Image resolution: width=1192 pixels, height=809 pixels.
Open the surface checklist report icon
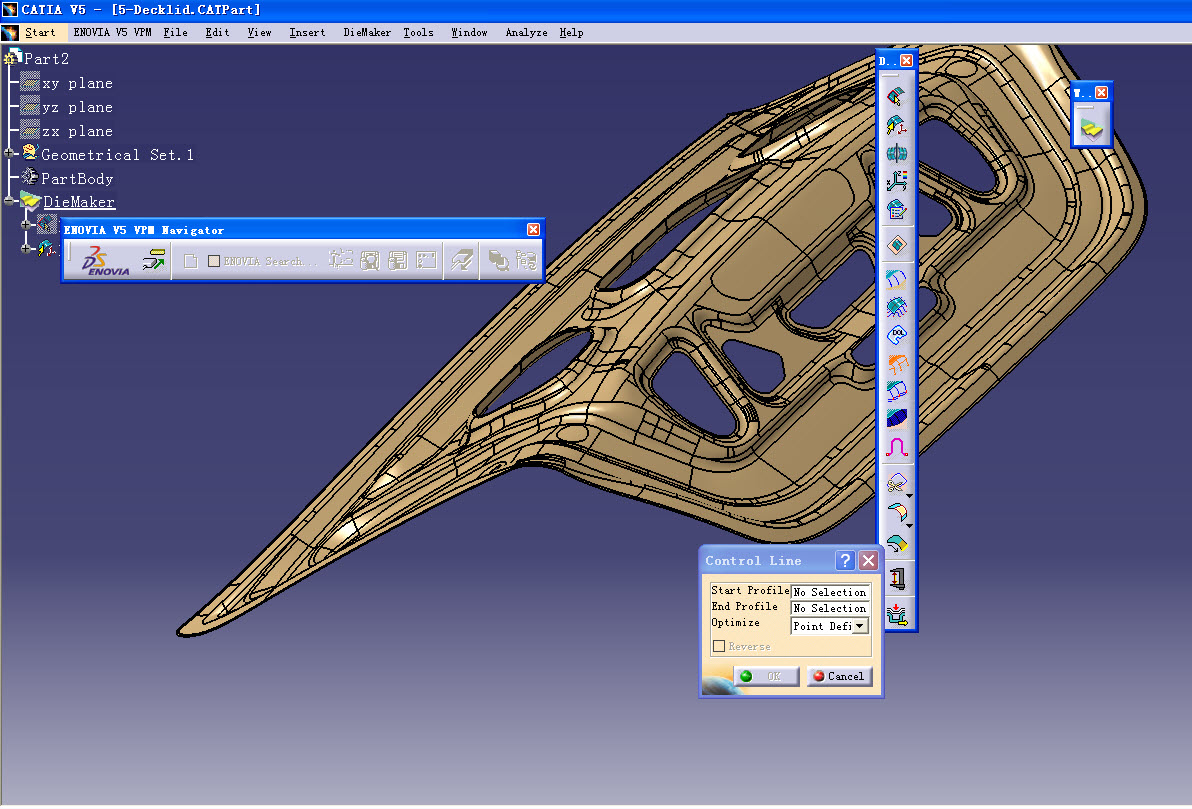(x=897, y=209)
